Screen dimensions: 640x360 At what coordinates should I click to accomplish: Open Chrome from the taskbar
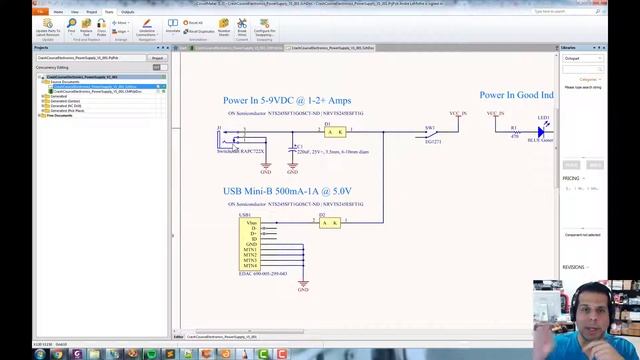58,354
